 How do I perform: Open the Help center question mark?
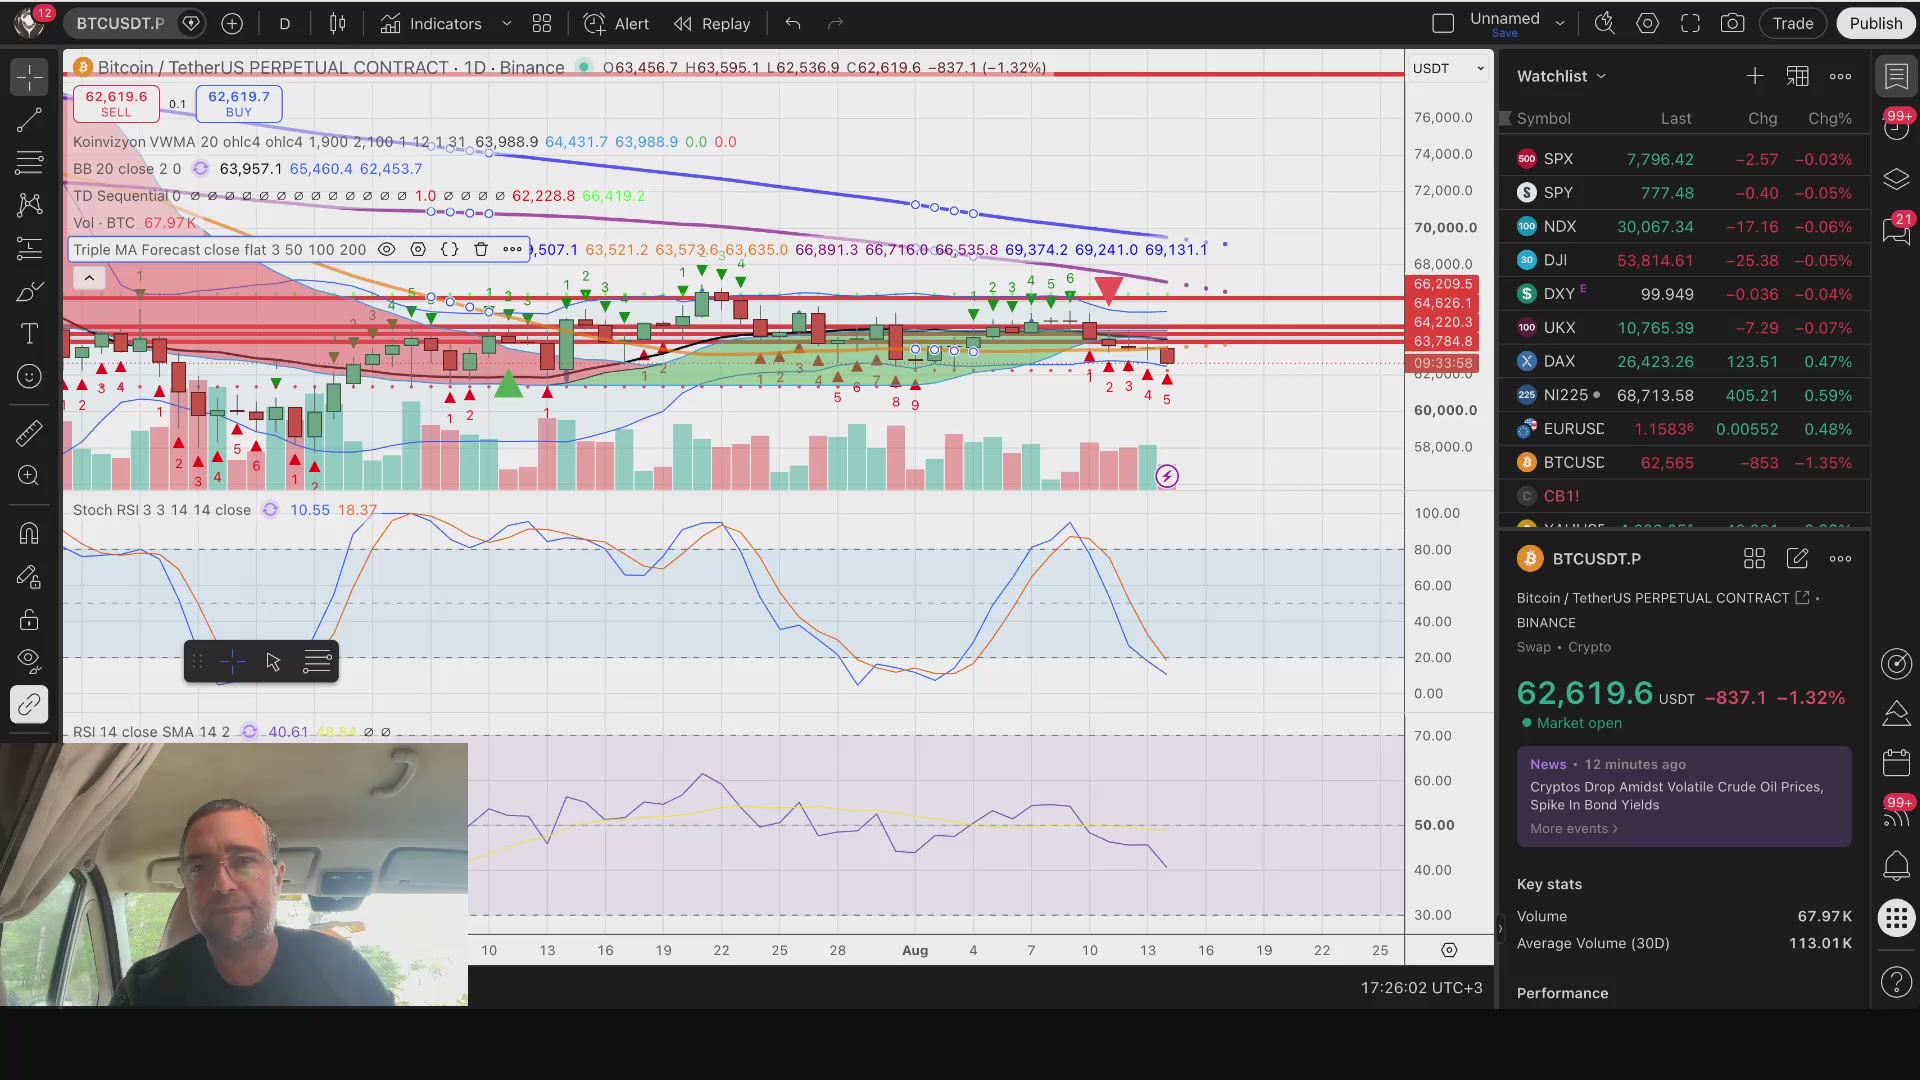1896,983
